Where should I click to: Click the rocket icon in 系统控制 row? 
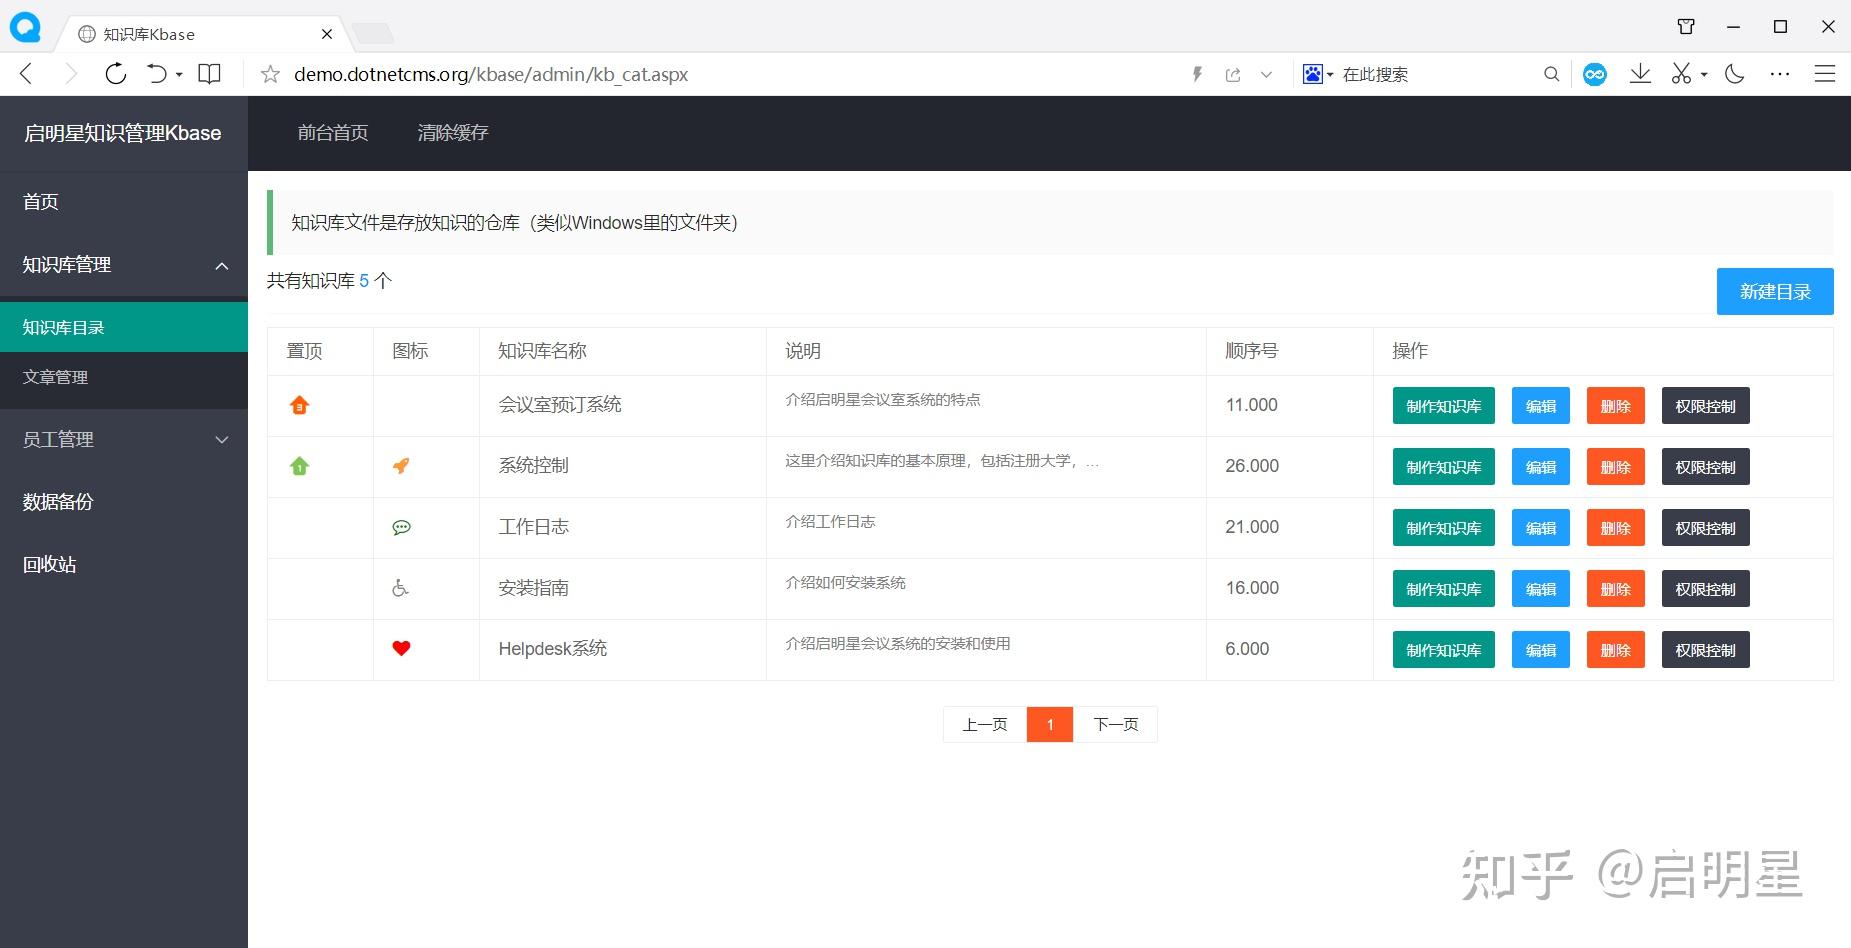point(401,466)
